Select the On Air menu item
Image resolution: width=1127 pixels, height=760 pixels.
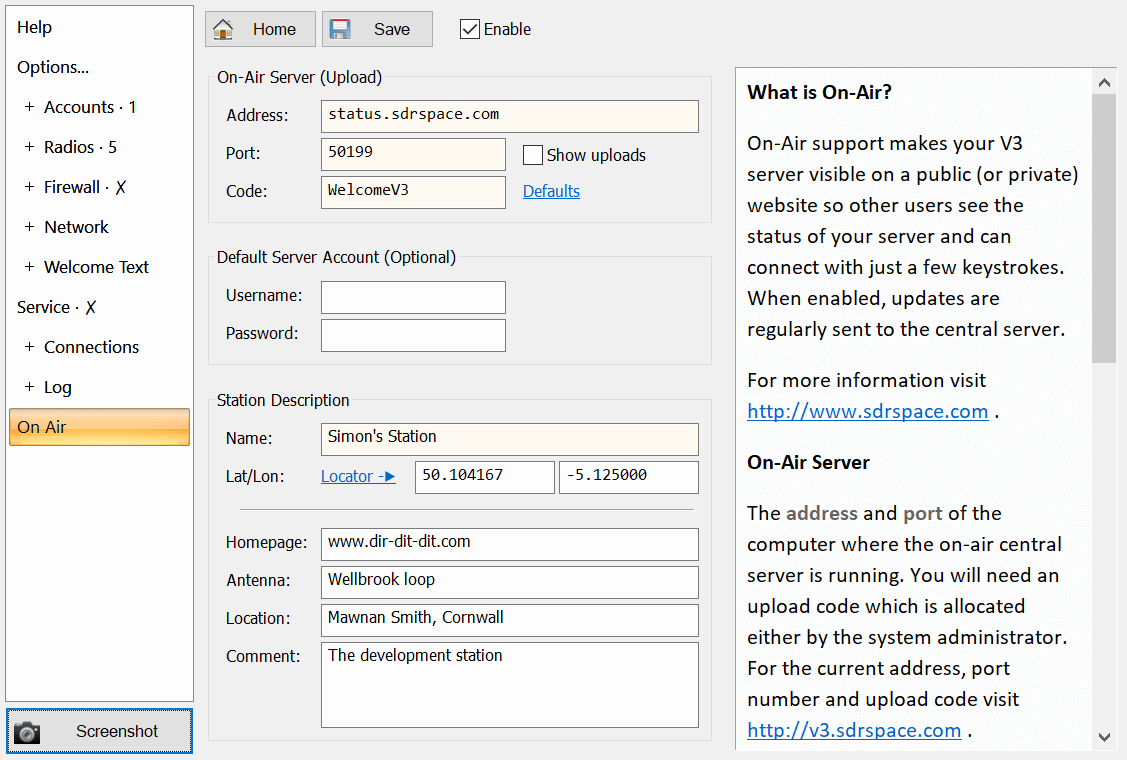[99, 427]
